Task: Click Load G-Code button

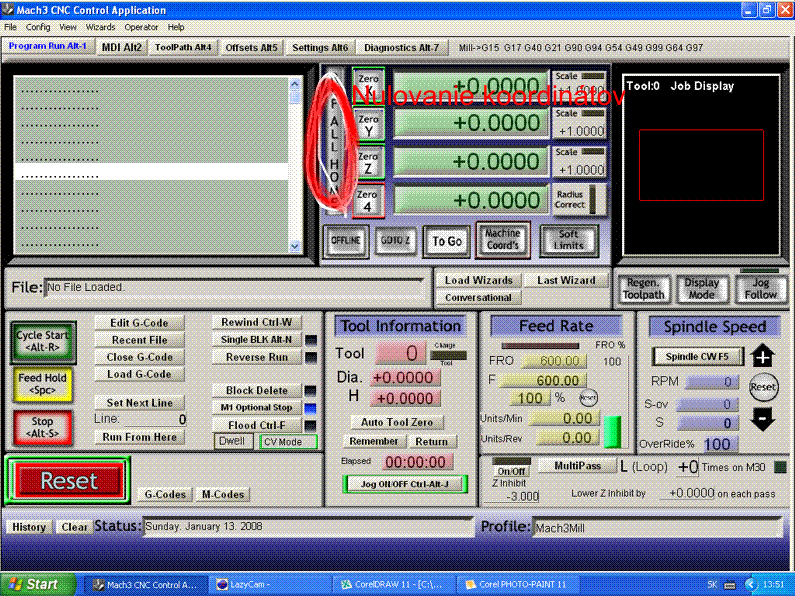Action: [139, 375]
